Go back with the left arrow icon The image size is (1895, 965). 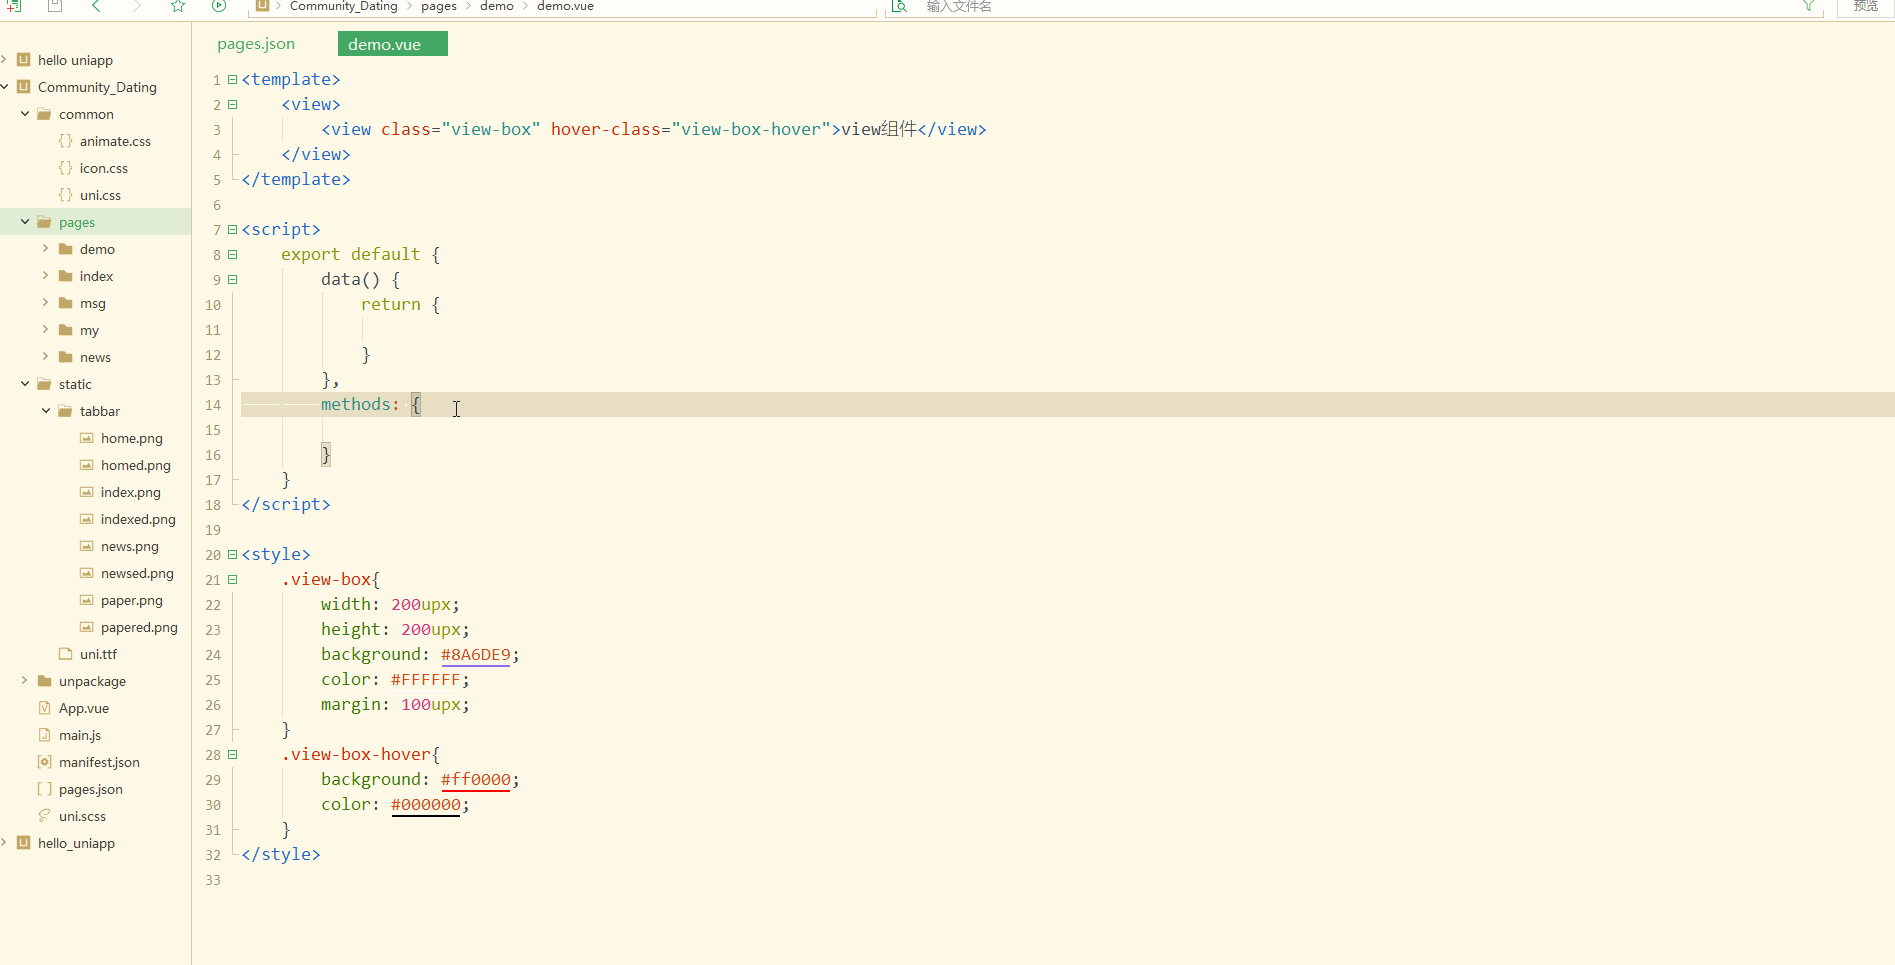coord(96,6)
